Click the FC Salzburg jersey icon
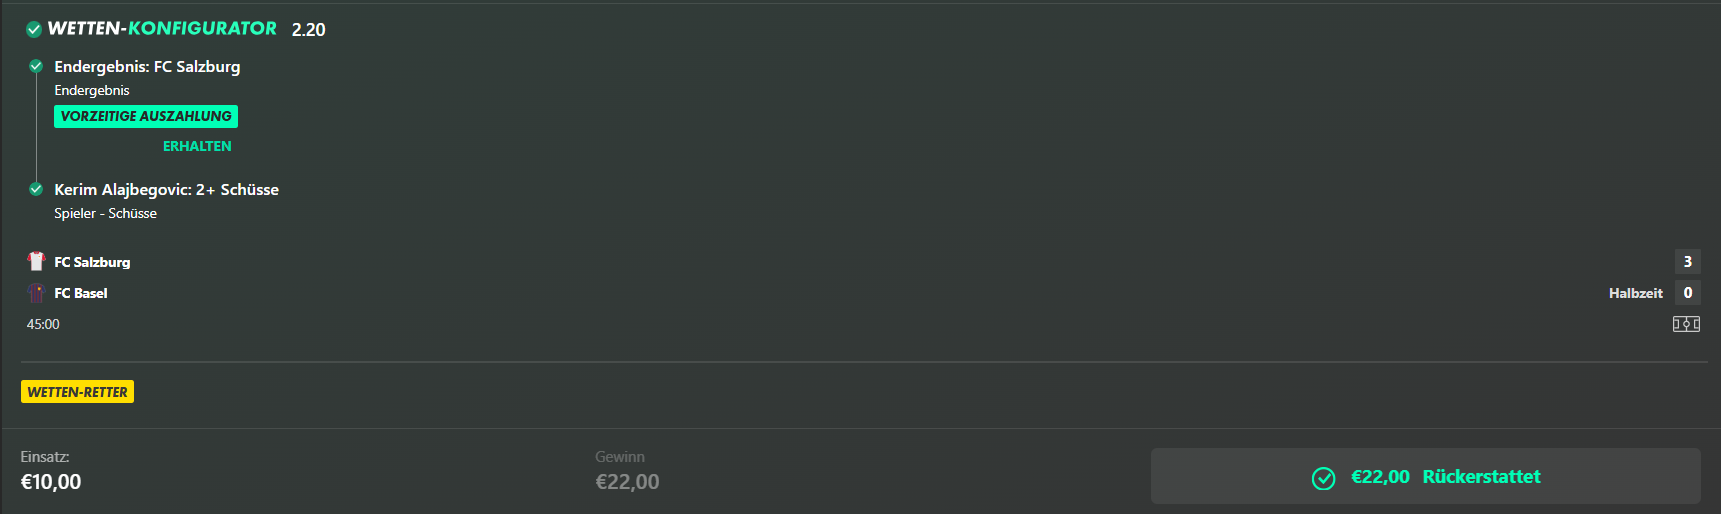 37,261
